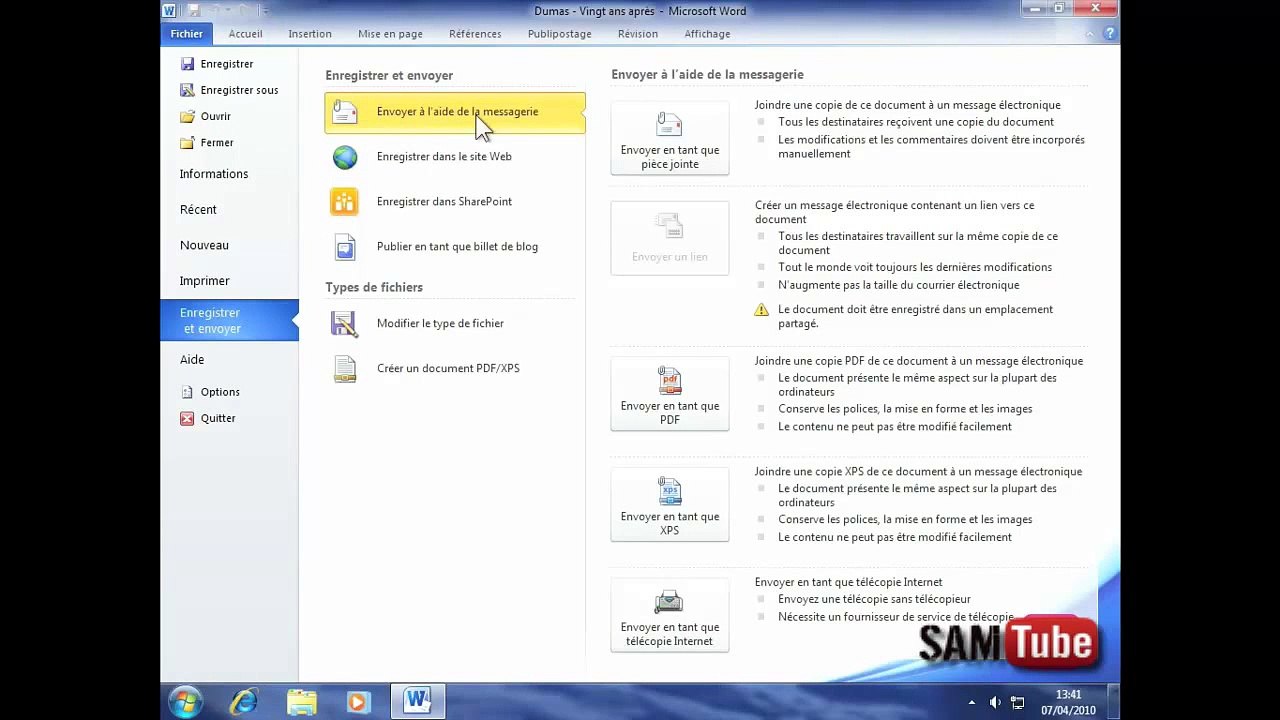Launch Internet Explorer from the taskbar
This screenshot has width=1280, height=720.
click(244, 702)
